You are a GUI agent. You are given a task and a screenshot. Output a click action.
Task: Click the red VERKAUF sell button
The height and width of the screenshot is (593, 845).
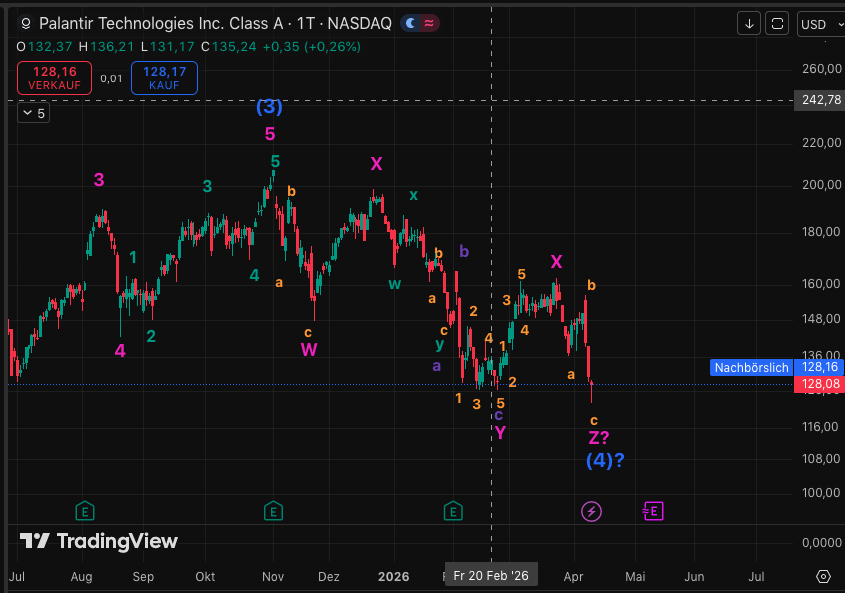click(x=54, y=78)
